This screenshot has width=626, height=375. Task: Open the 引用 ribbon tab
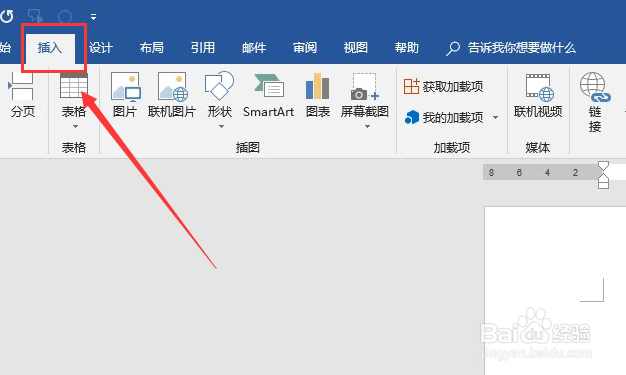202,48
